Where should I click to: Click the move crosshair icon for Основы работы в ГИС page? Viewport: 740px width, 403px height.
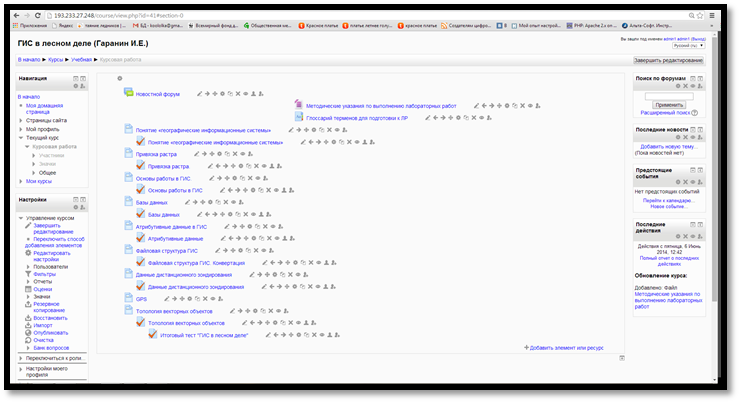click(227, 178)
